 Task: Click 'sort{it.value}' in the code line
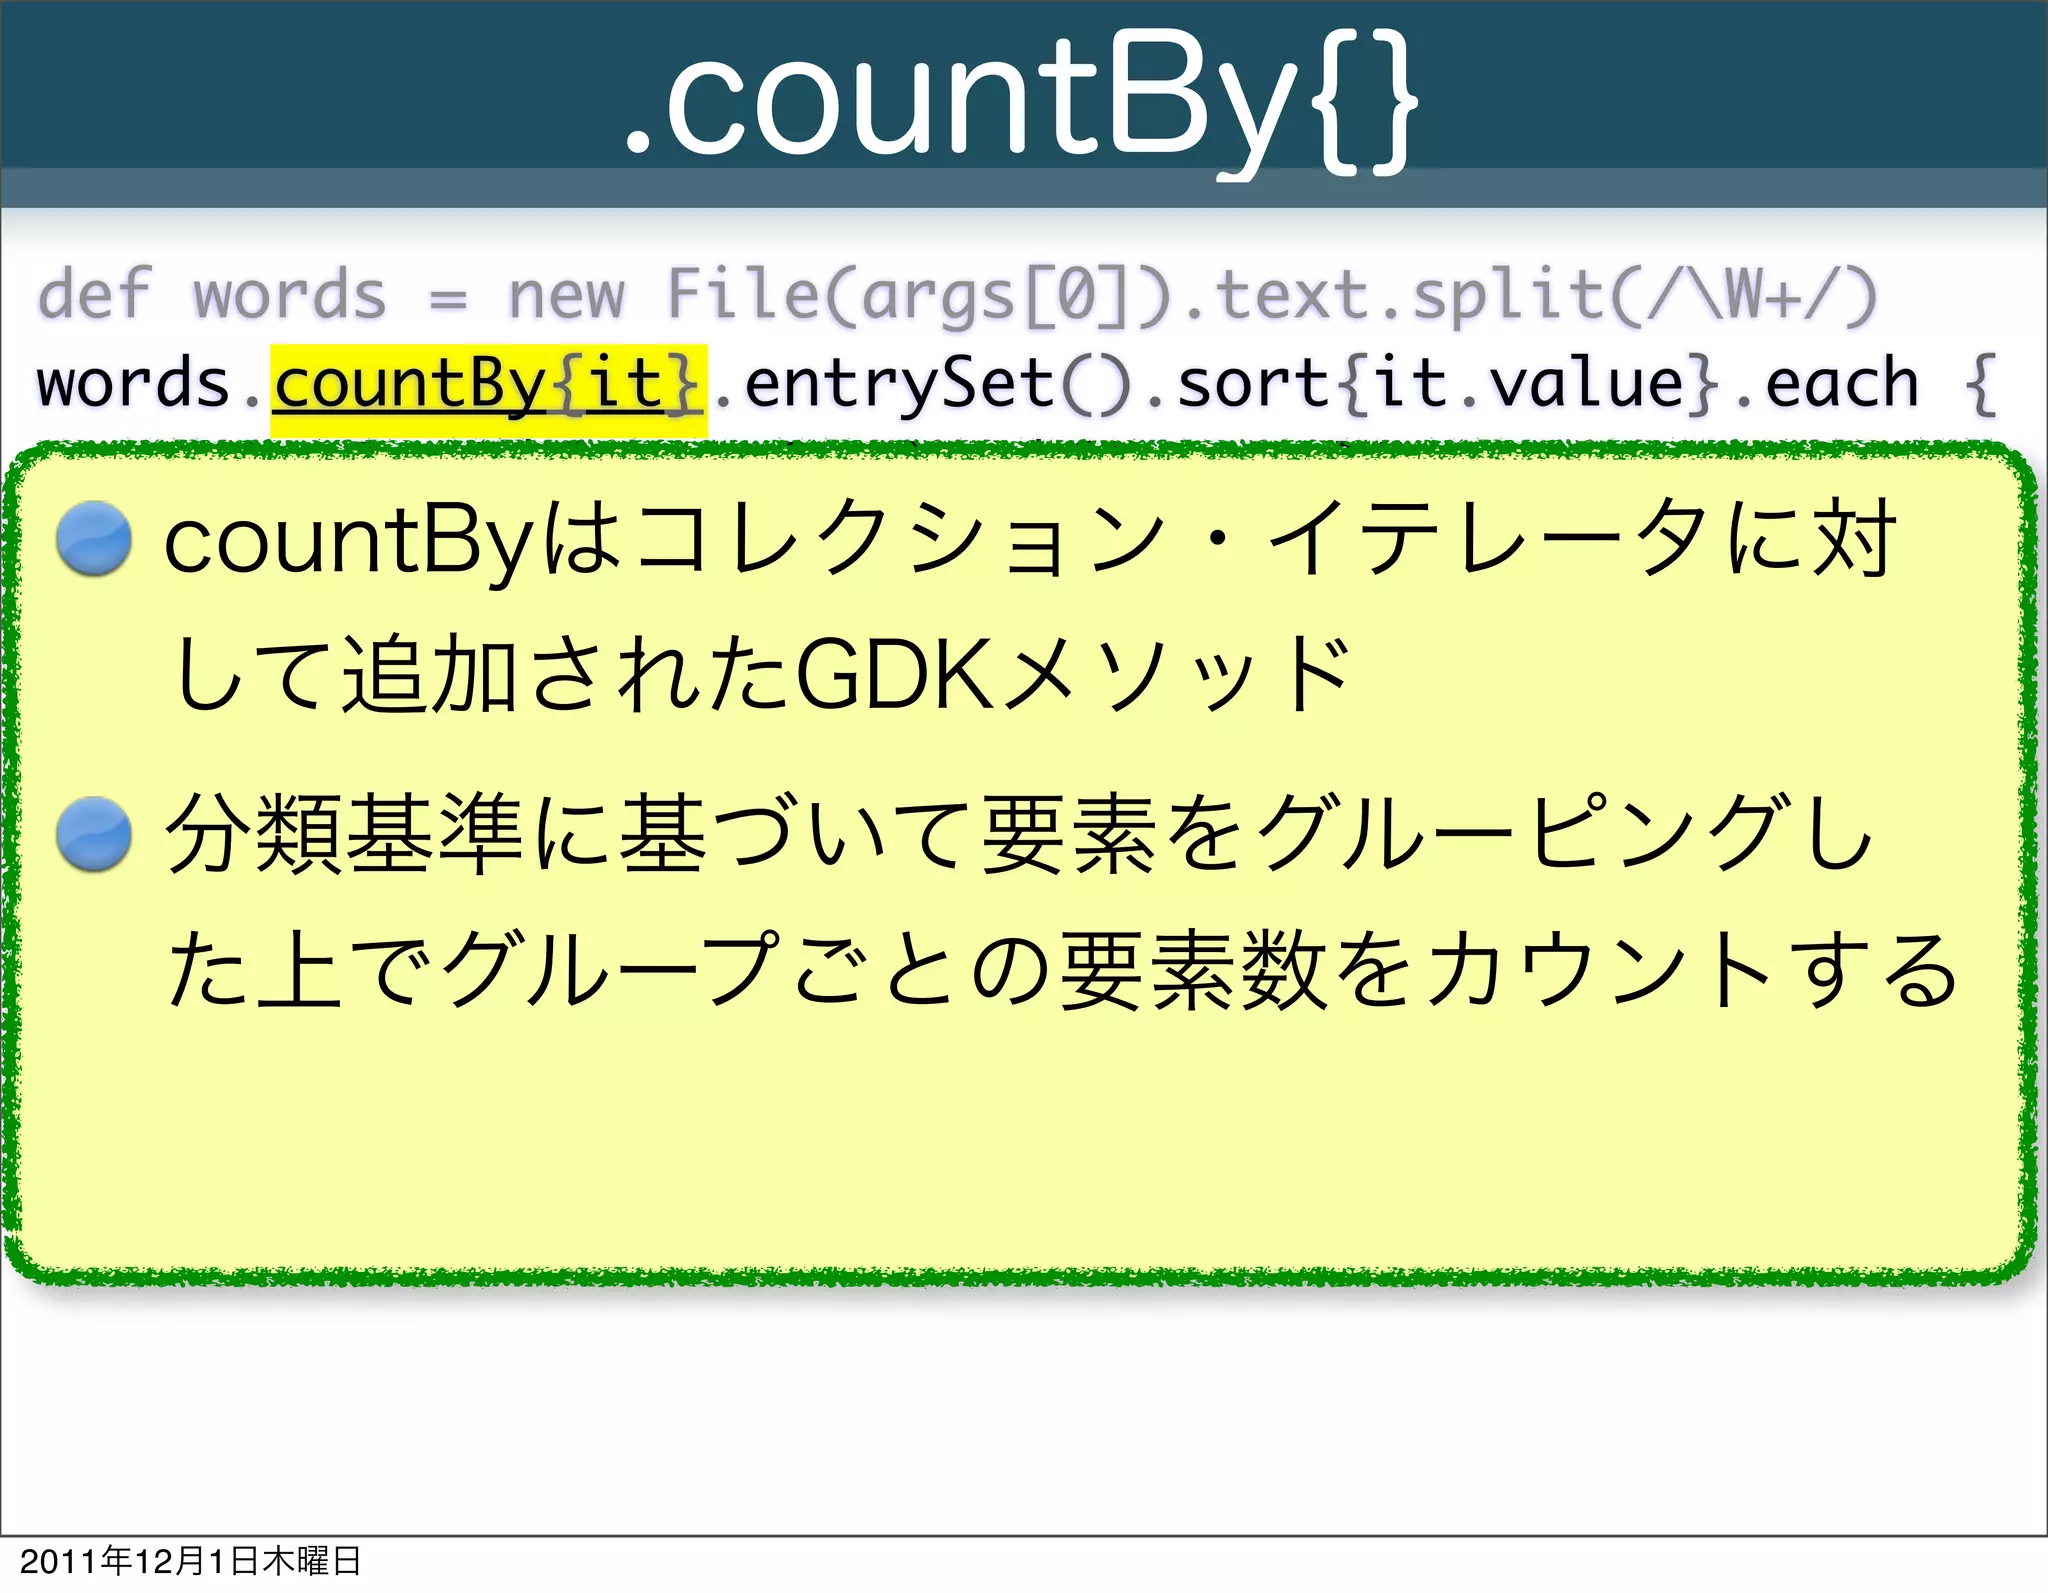click(x=1448, y=386)
